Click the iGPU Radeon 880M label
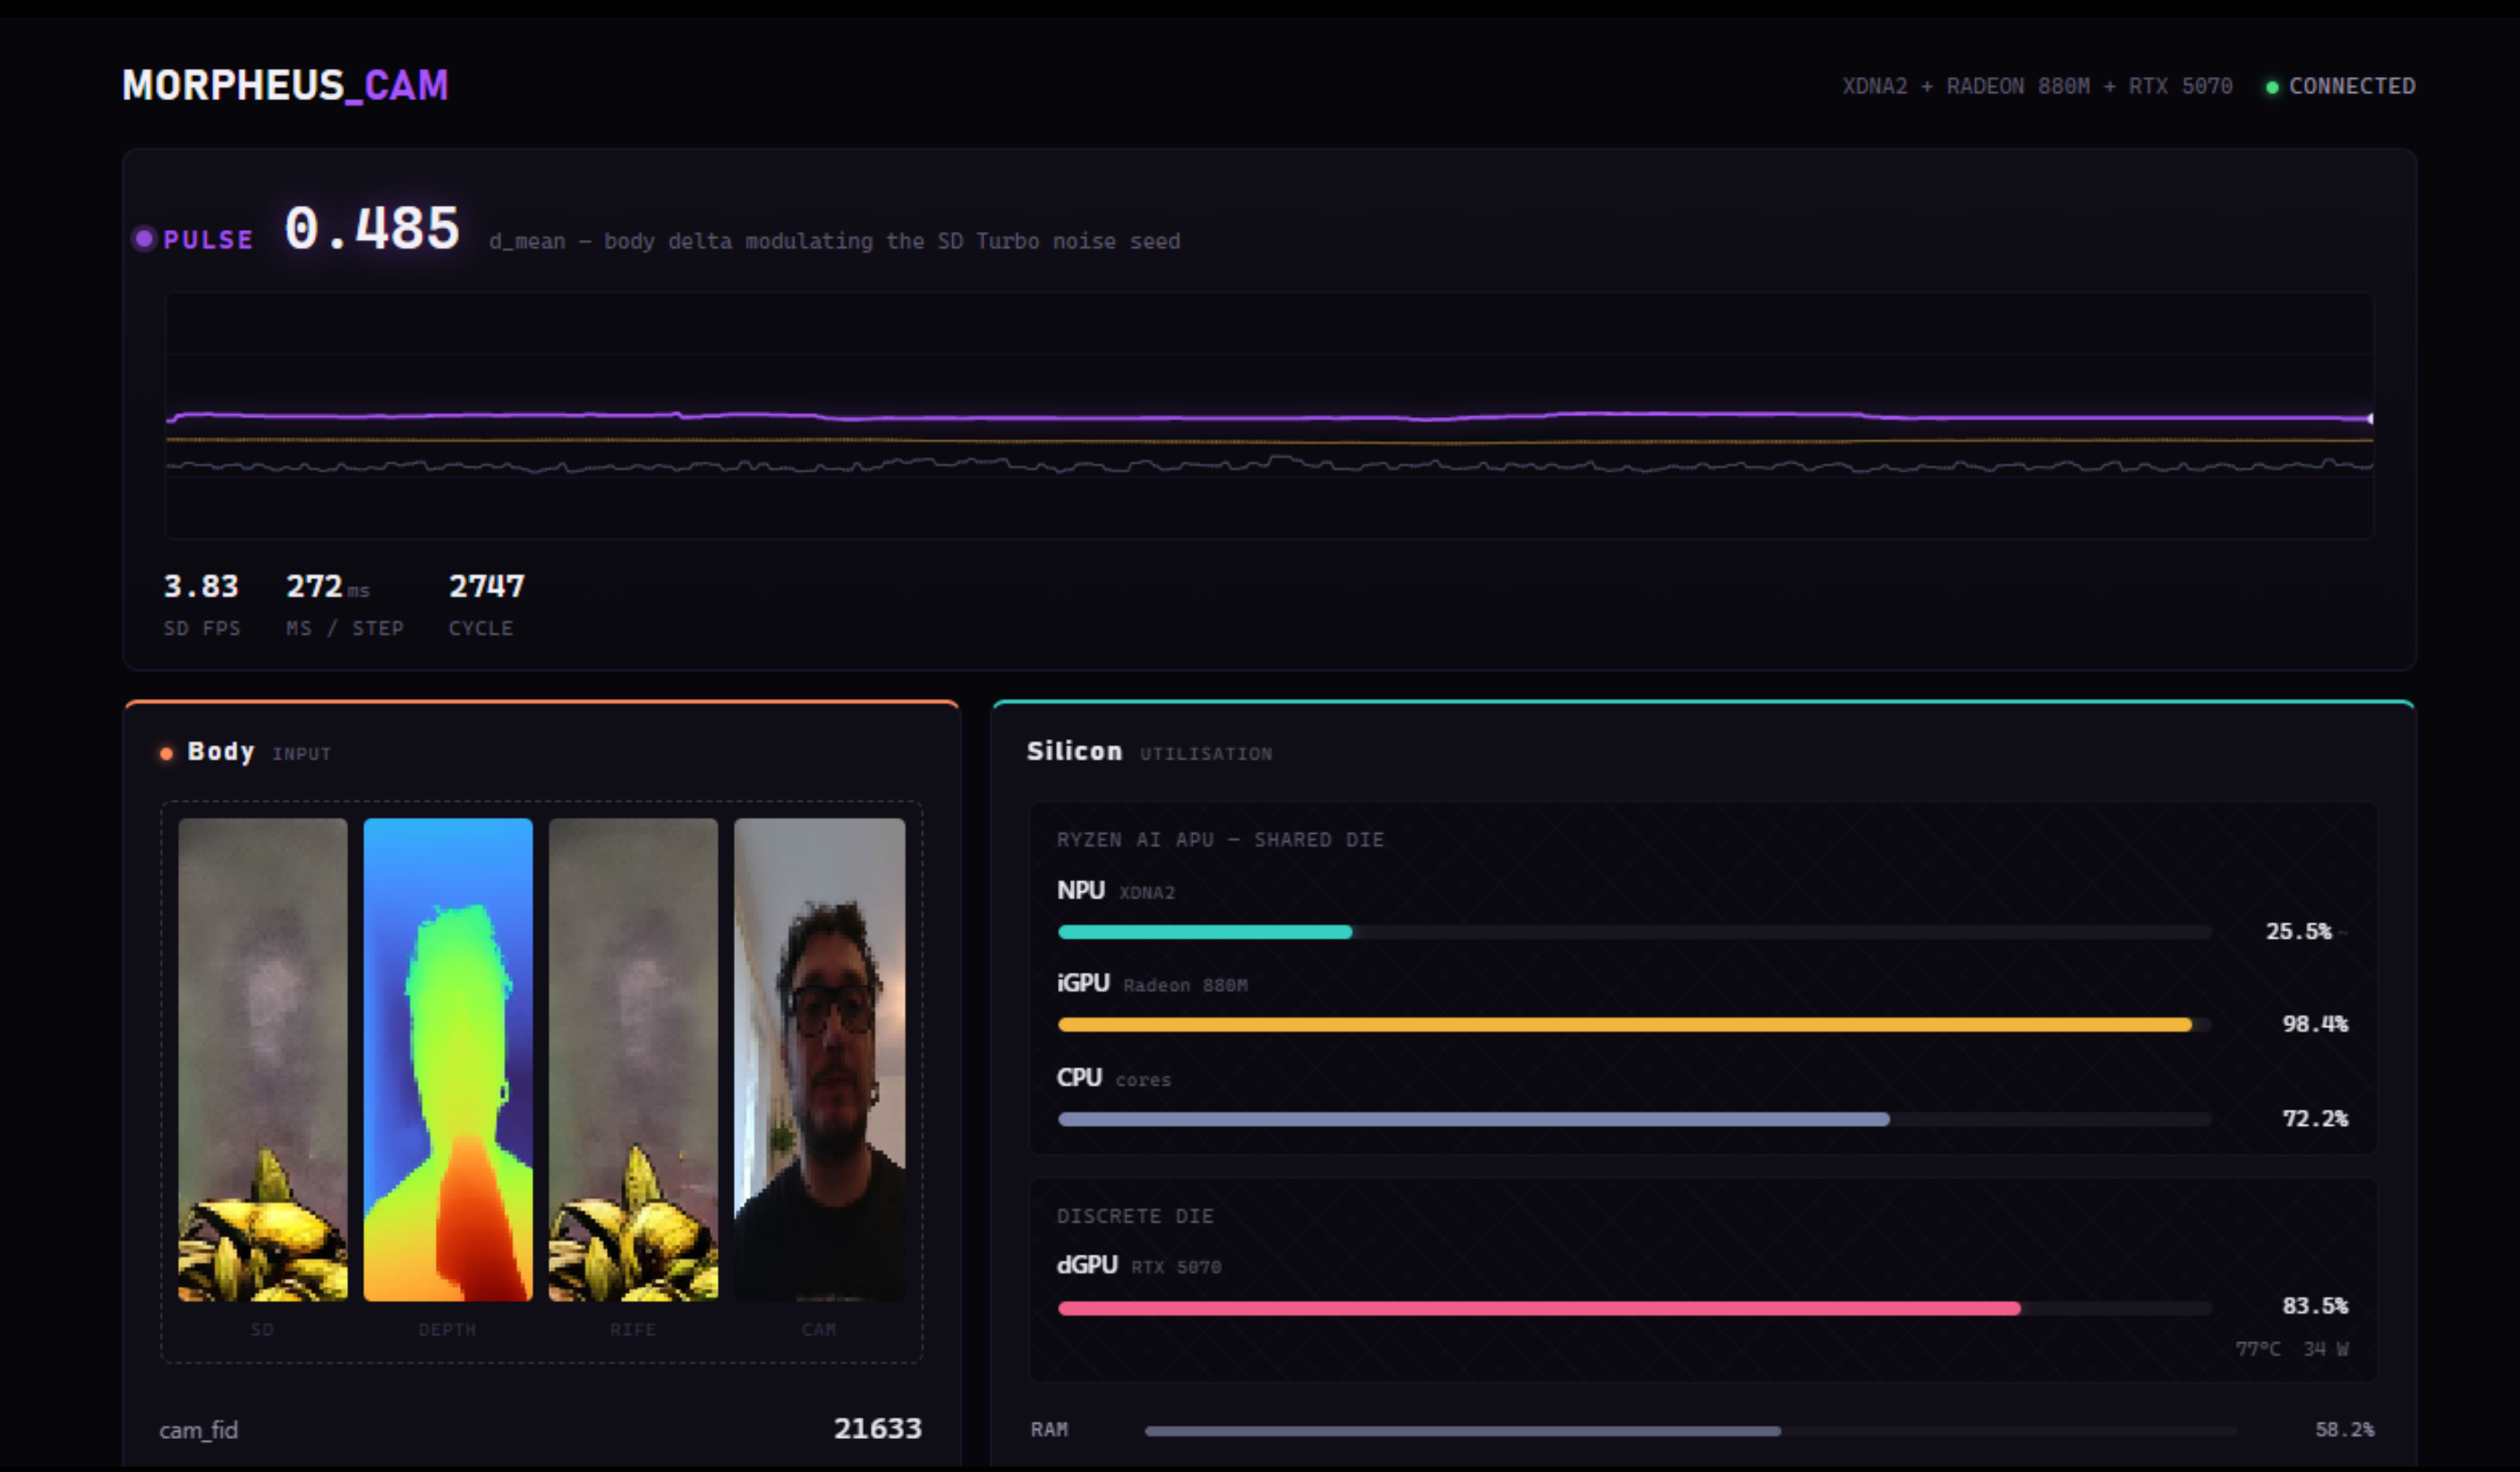Viewport: 2520px width, 1472px height. pyautogui.click(x=1152, y=983)
